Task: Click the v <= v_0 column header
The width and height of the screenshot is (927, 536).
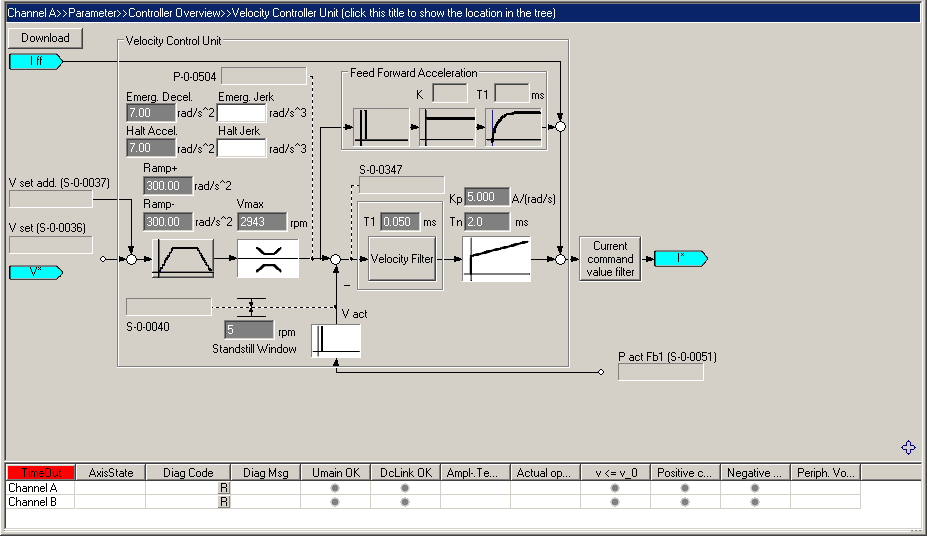Action: tap(615, 473)
